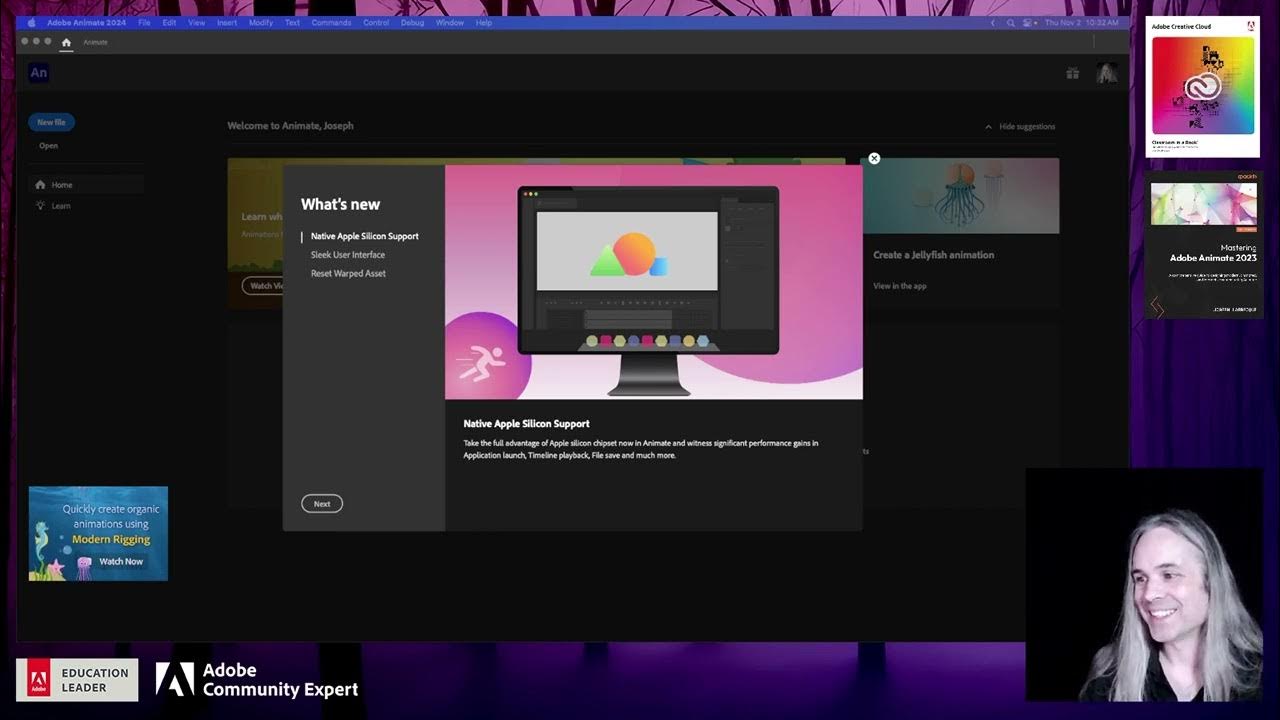The image size is (1280, 720).
Task: Select Native Apple Silicon Support item
Action: tap(364, 236)
